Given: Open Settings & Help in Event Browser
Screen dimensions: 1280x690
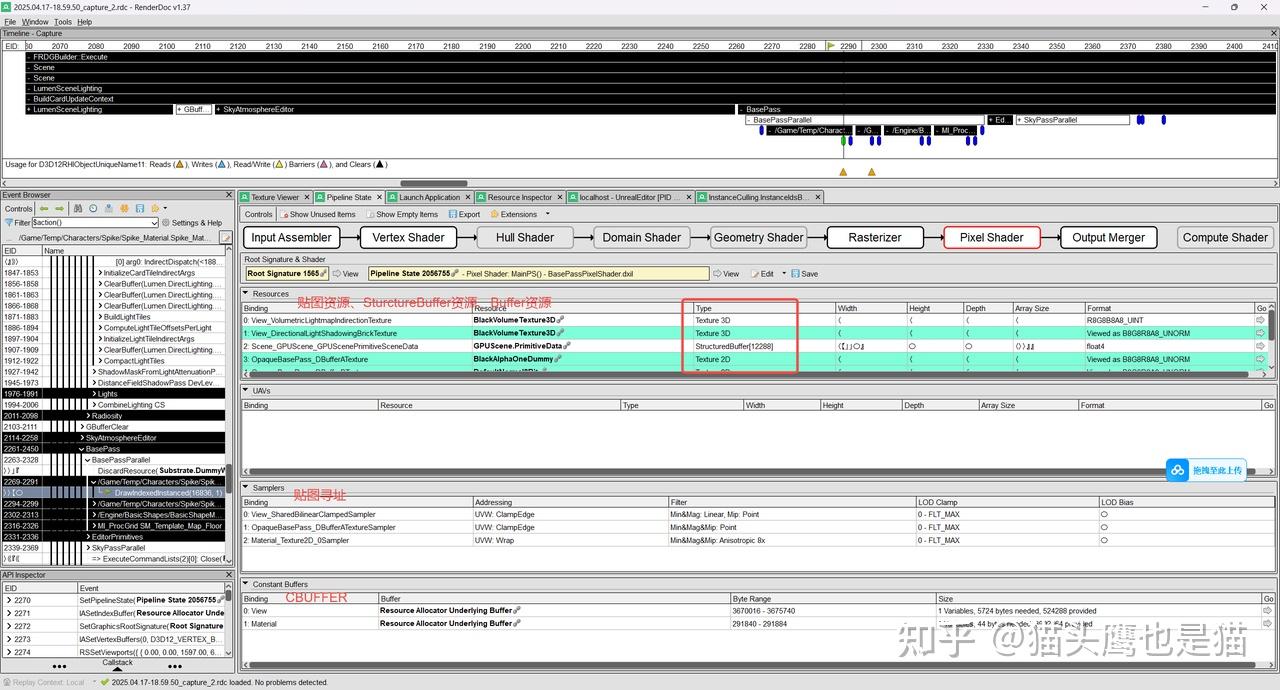Looking at the screenshot, I should (x=197, y=222).
